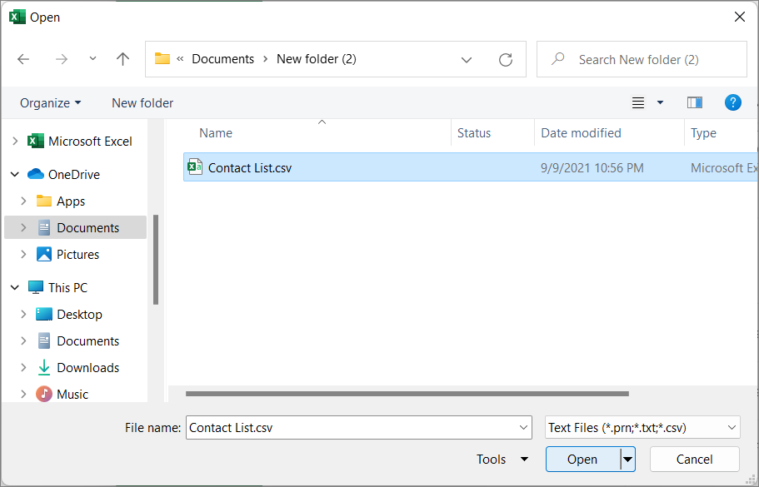Viewport: 759px width, 487px height.
Task: Select the Contact List.csv file
Action: pyautogui.click(x=471, y=167)
